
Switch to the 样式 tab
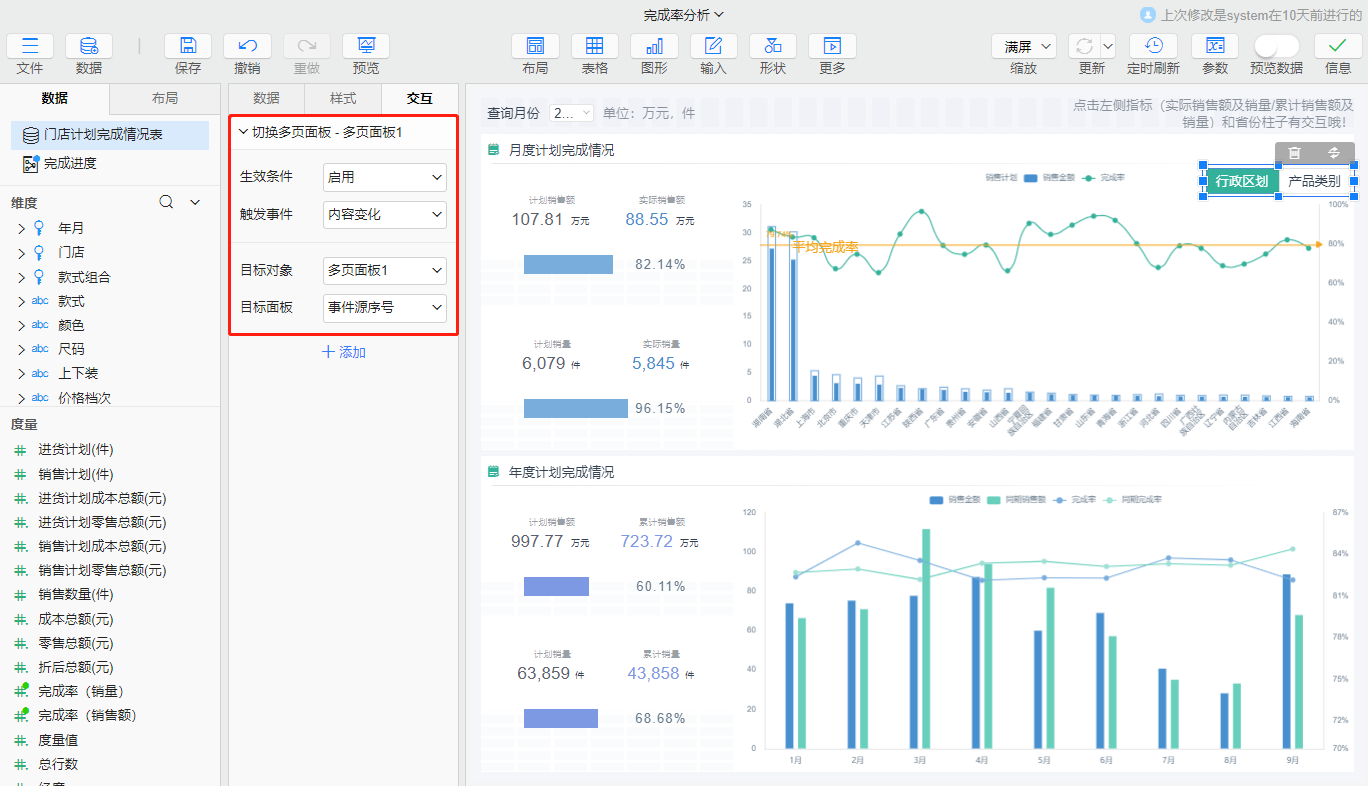[x=343, y=98]
